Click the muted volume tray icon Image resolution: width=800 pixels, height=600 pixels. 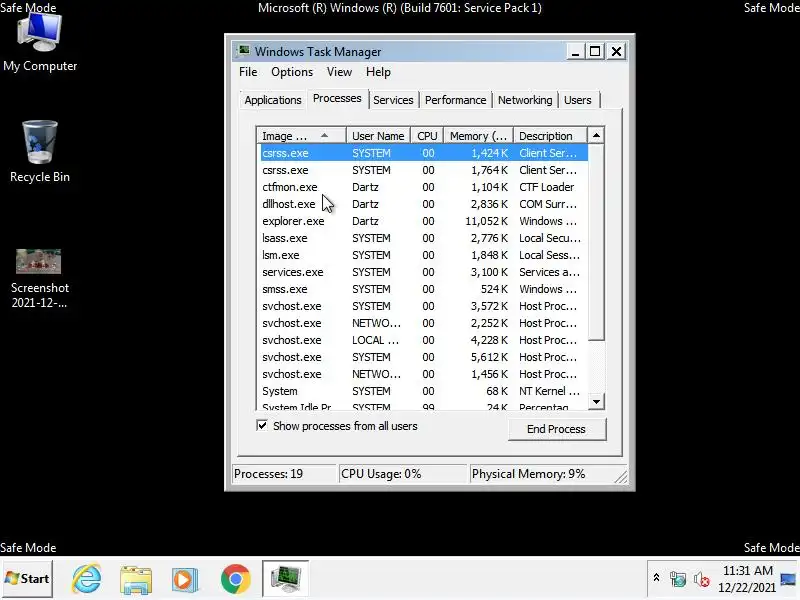[702, 579]
